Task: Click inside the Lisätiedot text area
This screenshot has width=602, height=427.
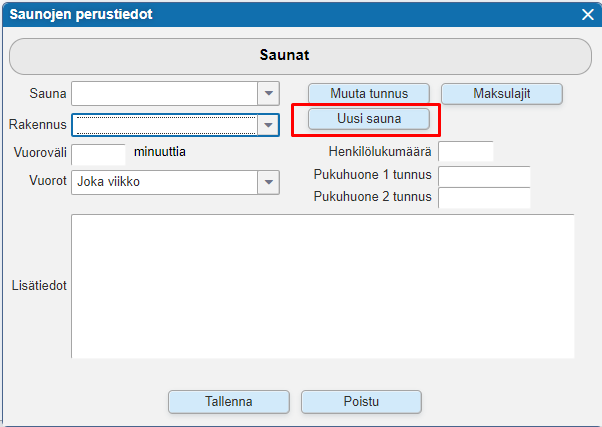Action: pyautogui.click(x=322, y=286)
